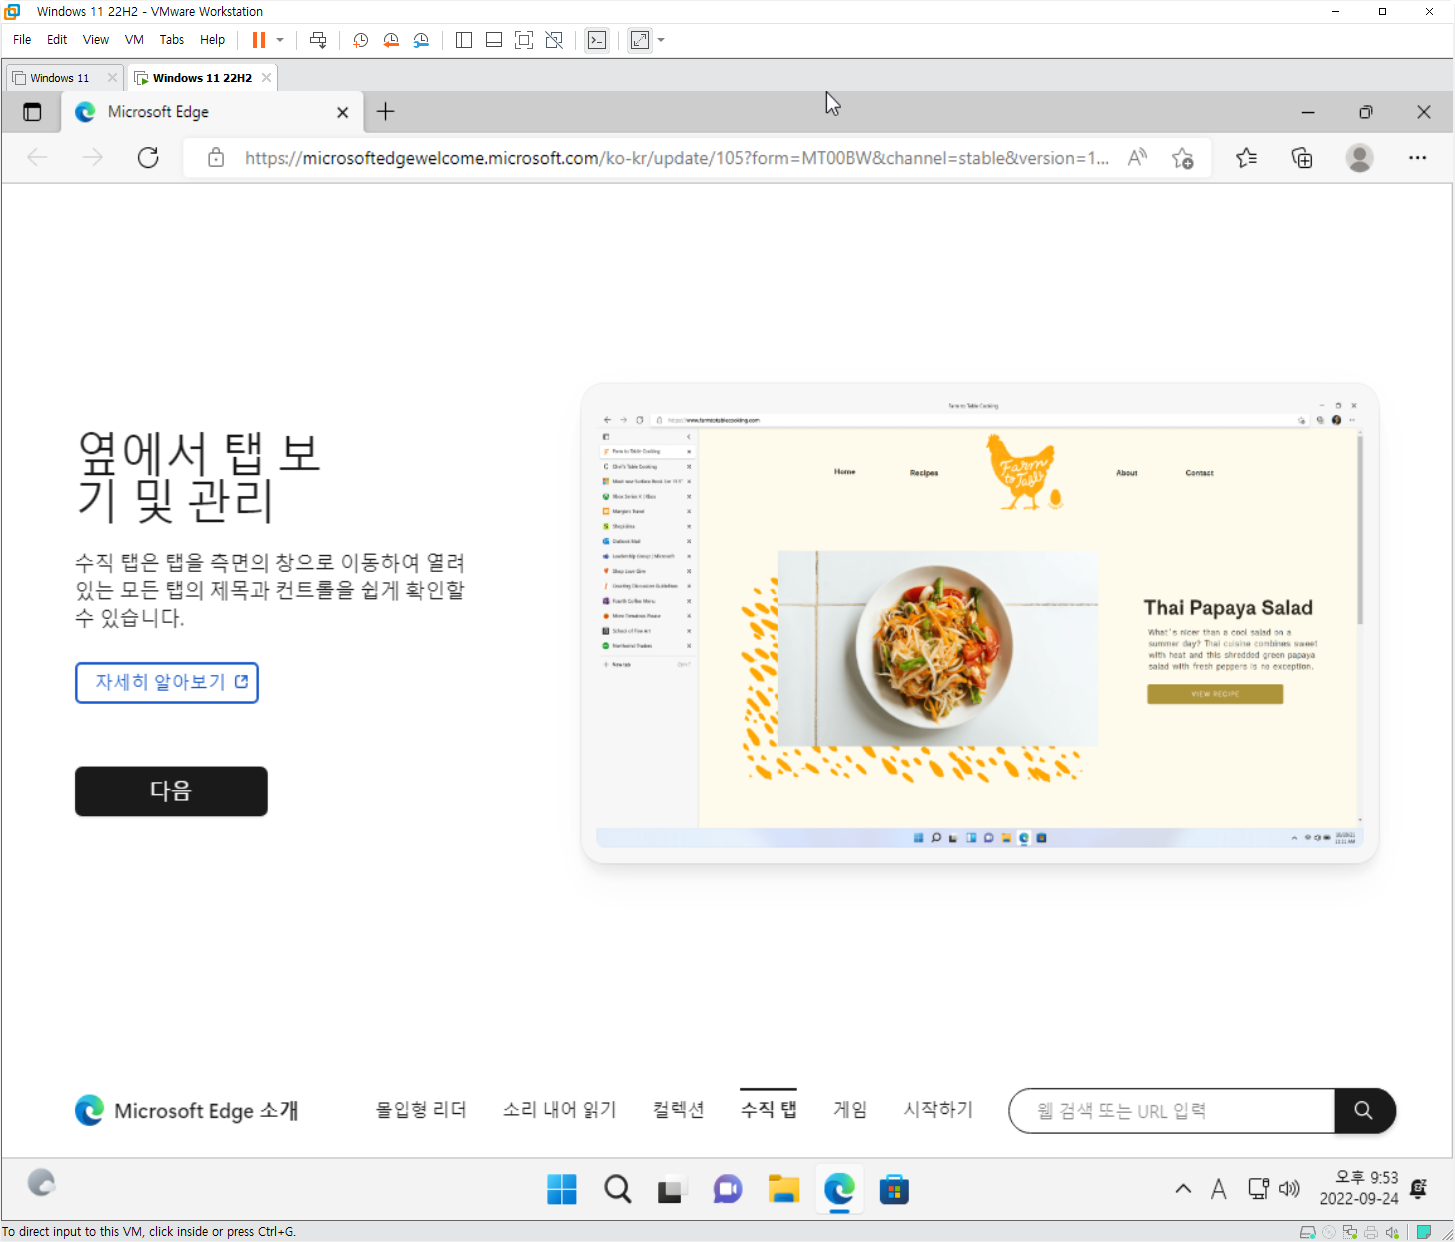The height and width of the screenshot is (1242, 1455).
Task: Click the Edge address bar URL
Action: tap(677, 158)
